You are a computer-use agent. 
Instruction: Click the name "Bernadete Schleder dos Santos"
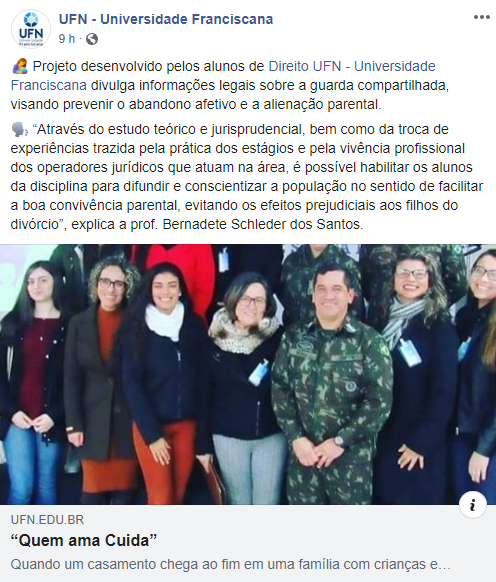pos(262,224)
